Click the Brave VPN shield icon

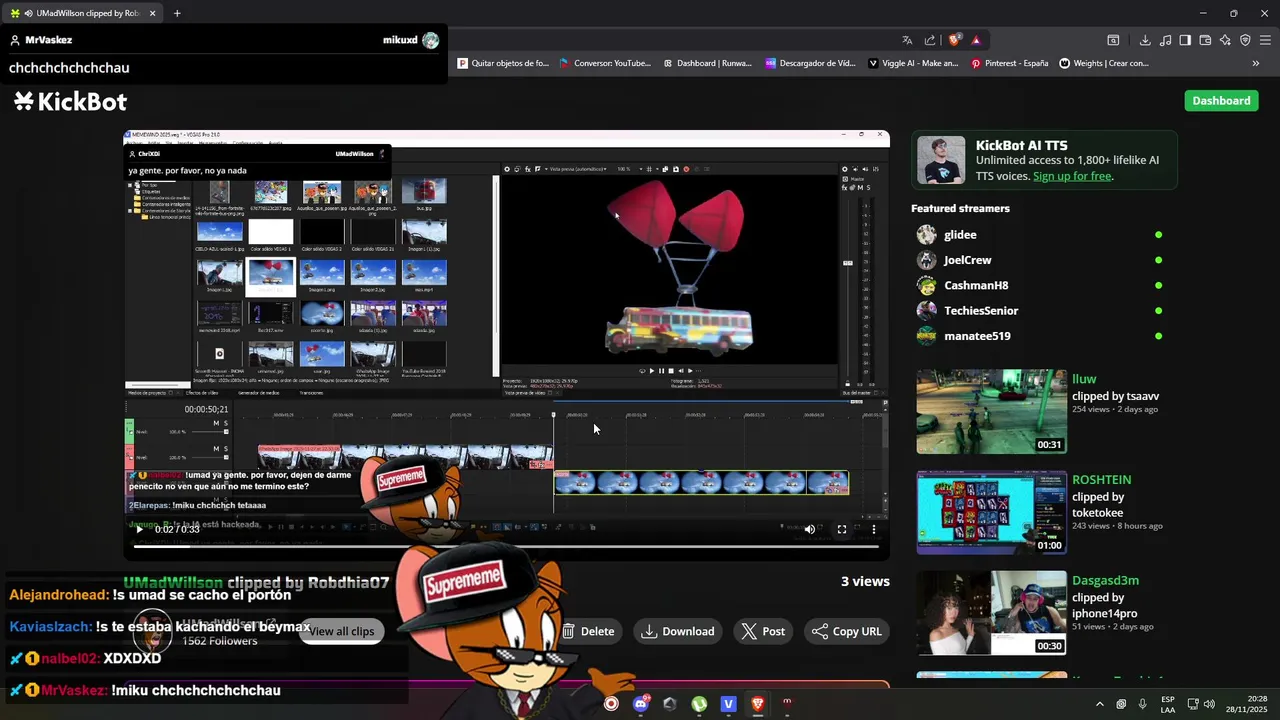(x=1245, y=40)
